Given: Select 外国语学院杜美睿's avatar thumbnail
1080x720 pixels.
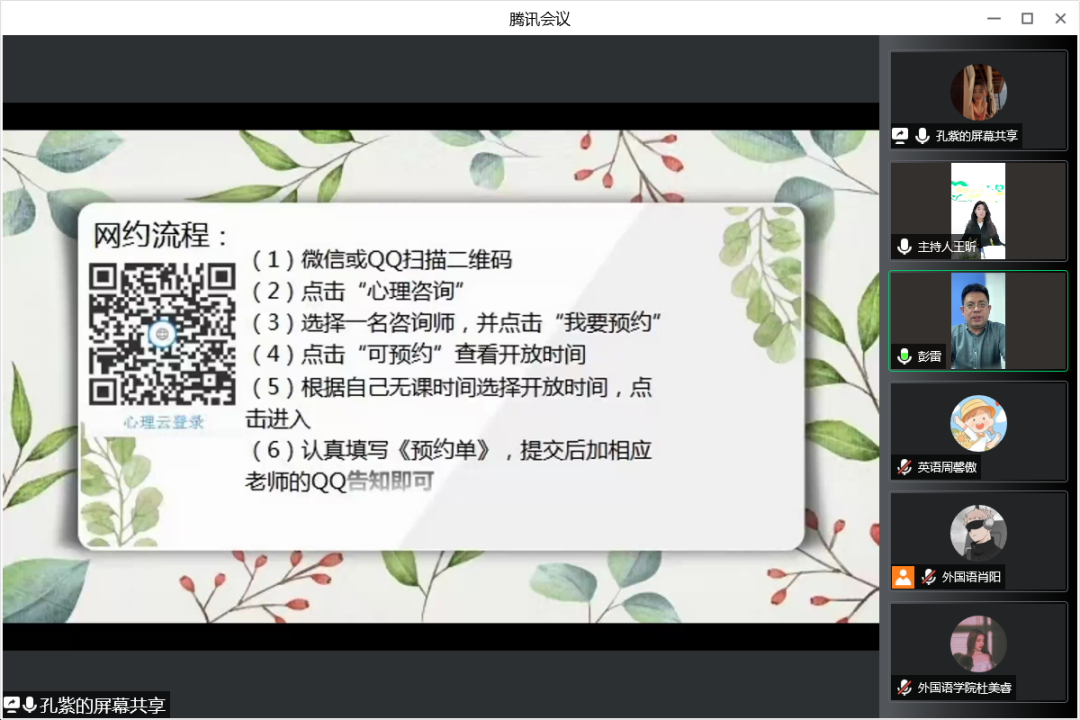Looking at the screenshot, I should point(978,643).
